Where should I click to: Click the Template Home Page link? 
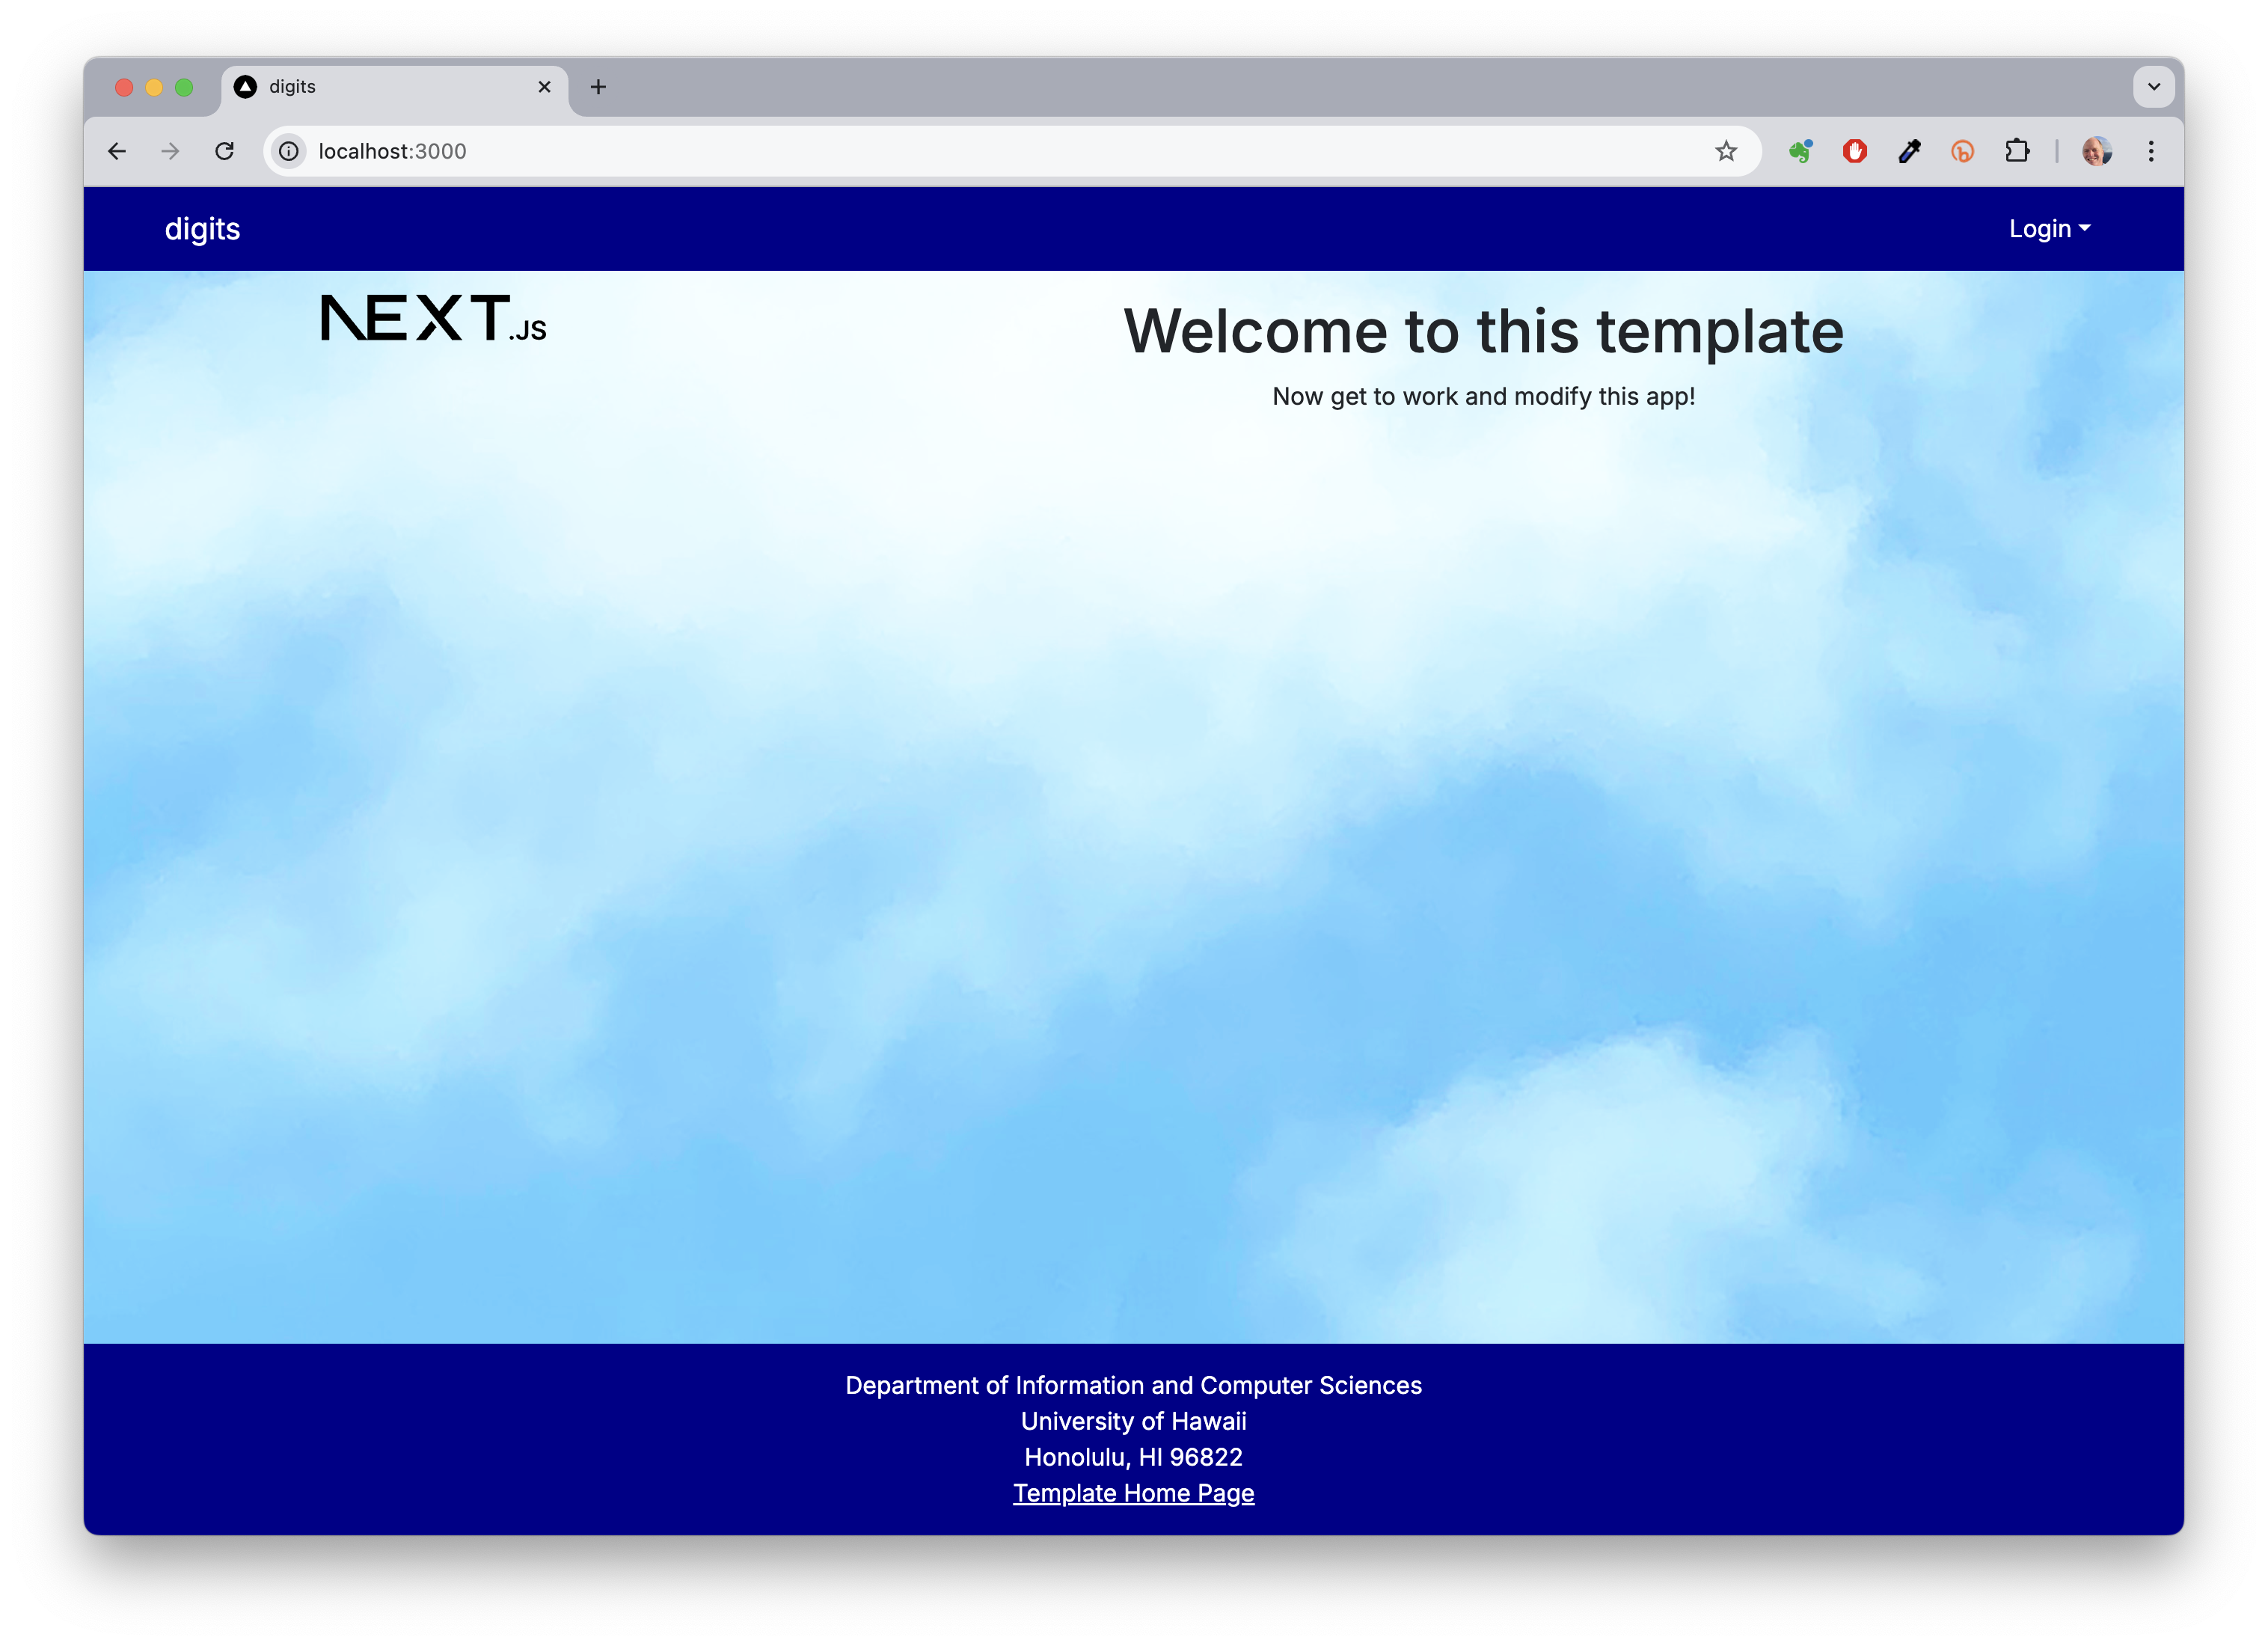pyautogui.click(x=1133, y=1493)
